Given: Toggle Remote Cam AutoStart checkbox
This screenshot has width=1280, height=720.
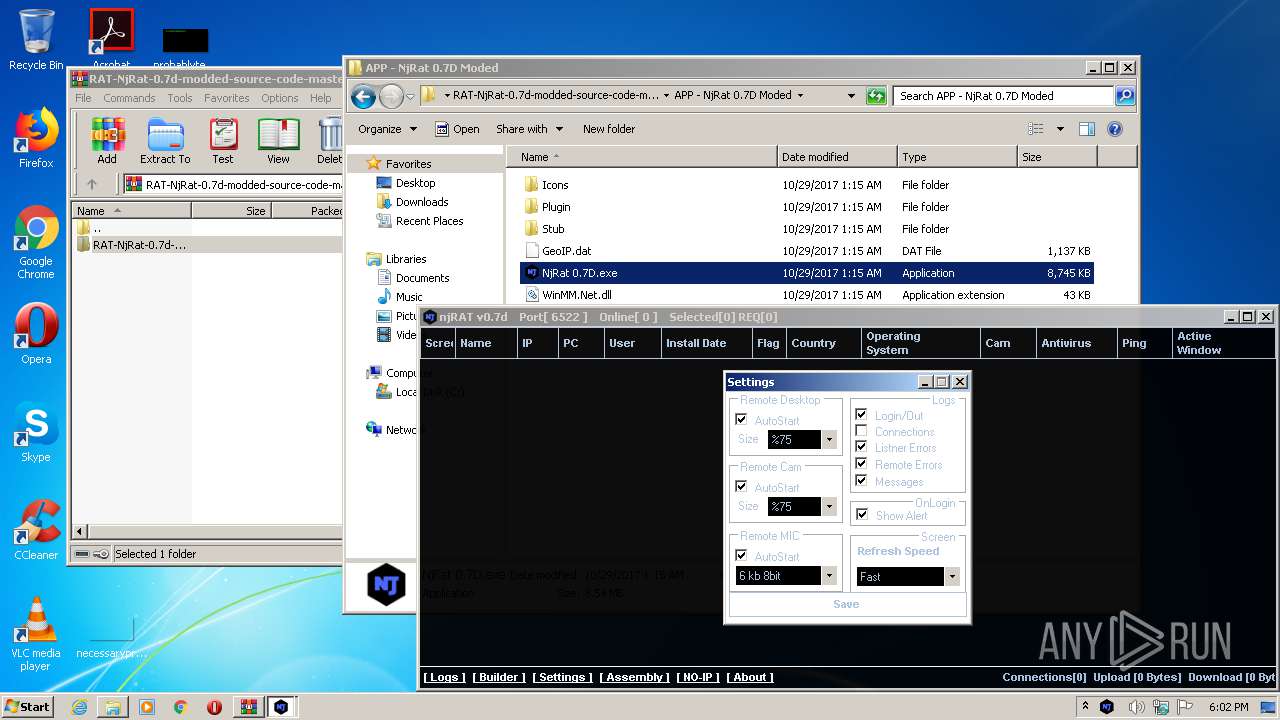Looking at the screenshot, I should (x=741, y=487).
